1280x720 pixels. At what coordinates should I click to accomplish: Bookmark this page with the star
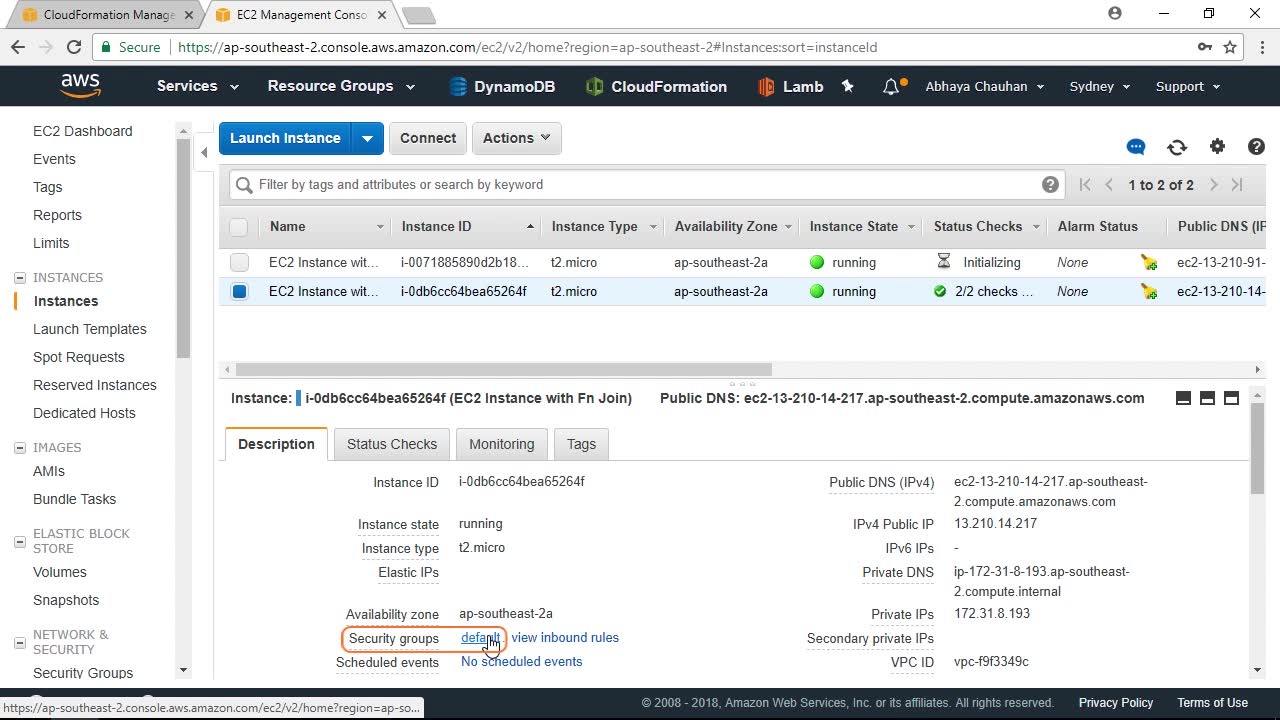[x=1230, y=47]
